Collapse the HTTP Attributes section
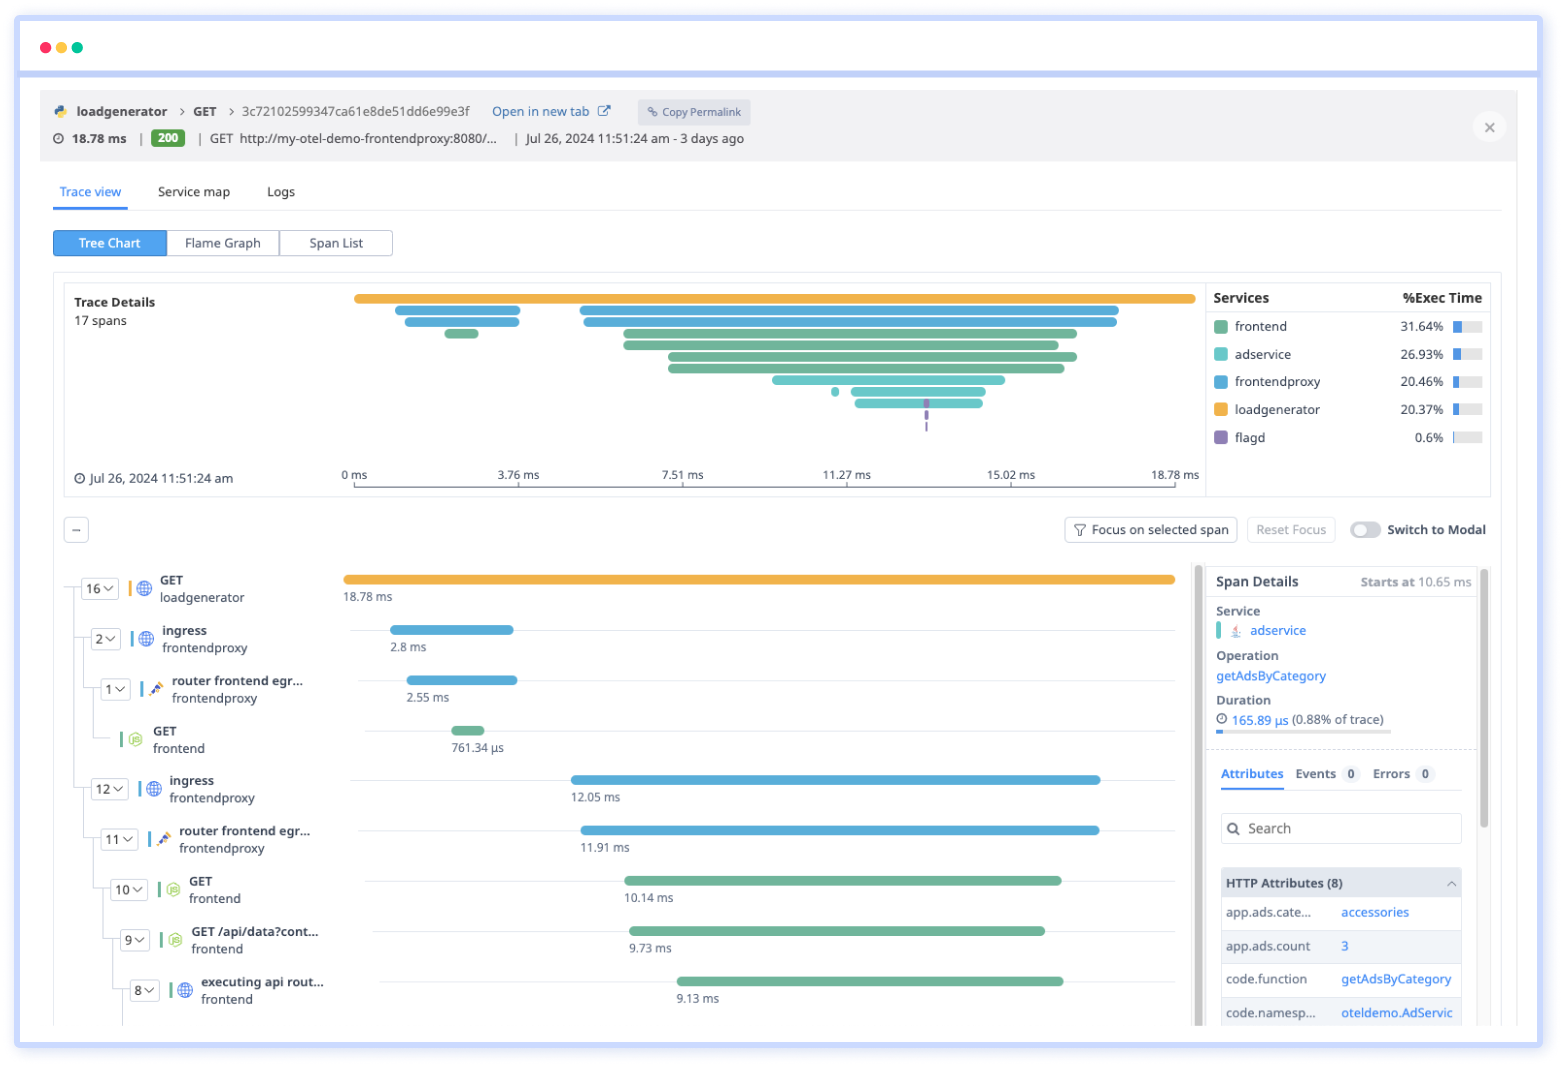The width and height of the screenshot is (1563, 1067). [1452, 883]
